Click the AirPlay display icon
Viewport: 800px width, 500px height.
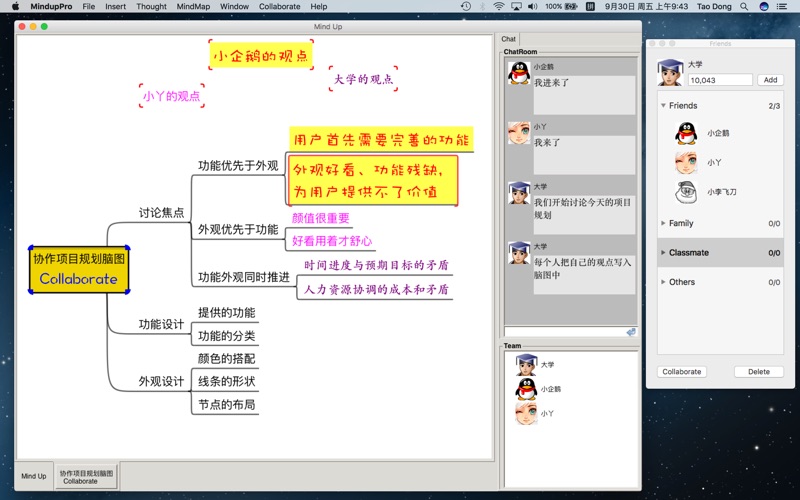click(516, 7)
